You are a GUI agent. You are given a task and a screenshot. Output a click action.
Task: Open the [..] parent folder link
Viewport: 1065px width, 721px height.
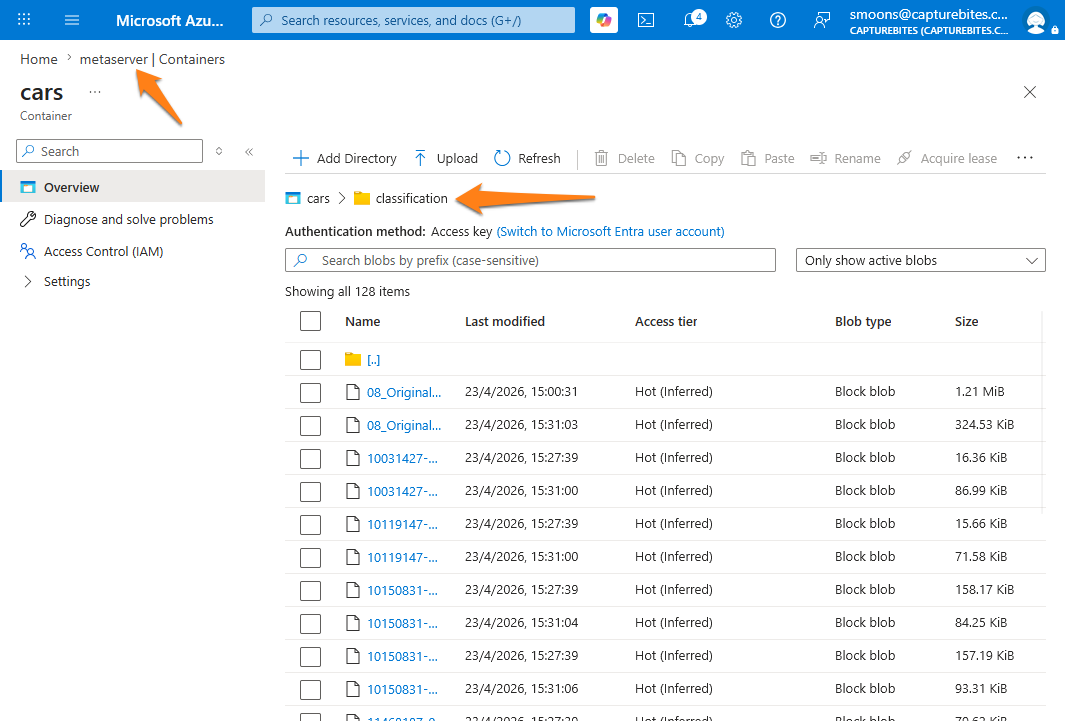[x=374, y=360]
